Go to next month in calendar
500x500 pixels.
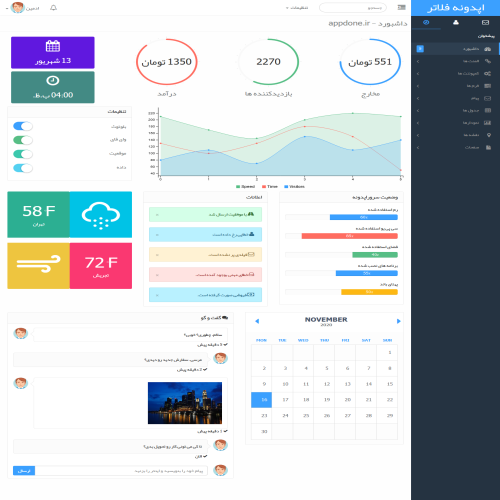[398, 321]
